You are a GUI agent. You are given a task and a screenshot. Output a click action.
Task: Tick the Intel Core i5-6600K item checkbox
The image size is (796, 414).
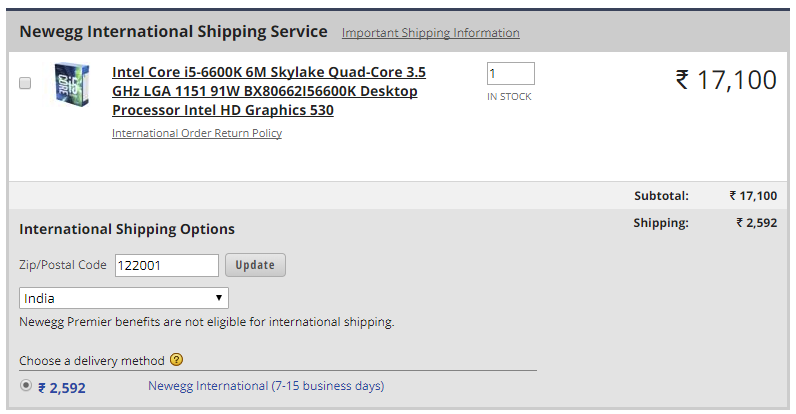(x=25, y=83)
